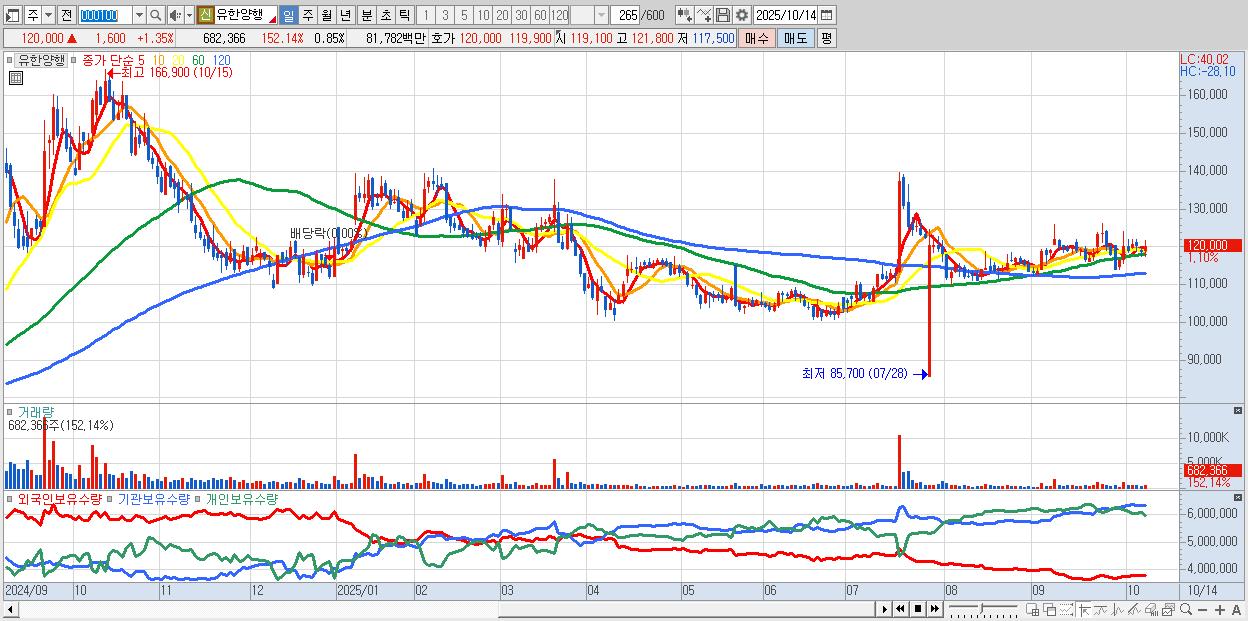Select the 일 daily period tab
The width and height of the screenshot is (1248, 621).
(x=288, y=15)
